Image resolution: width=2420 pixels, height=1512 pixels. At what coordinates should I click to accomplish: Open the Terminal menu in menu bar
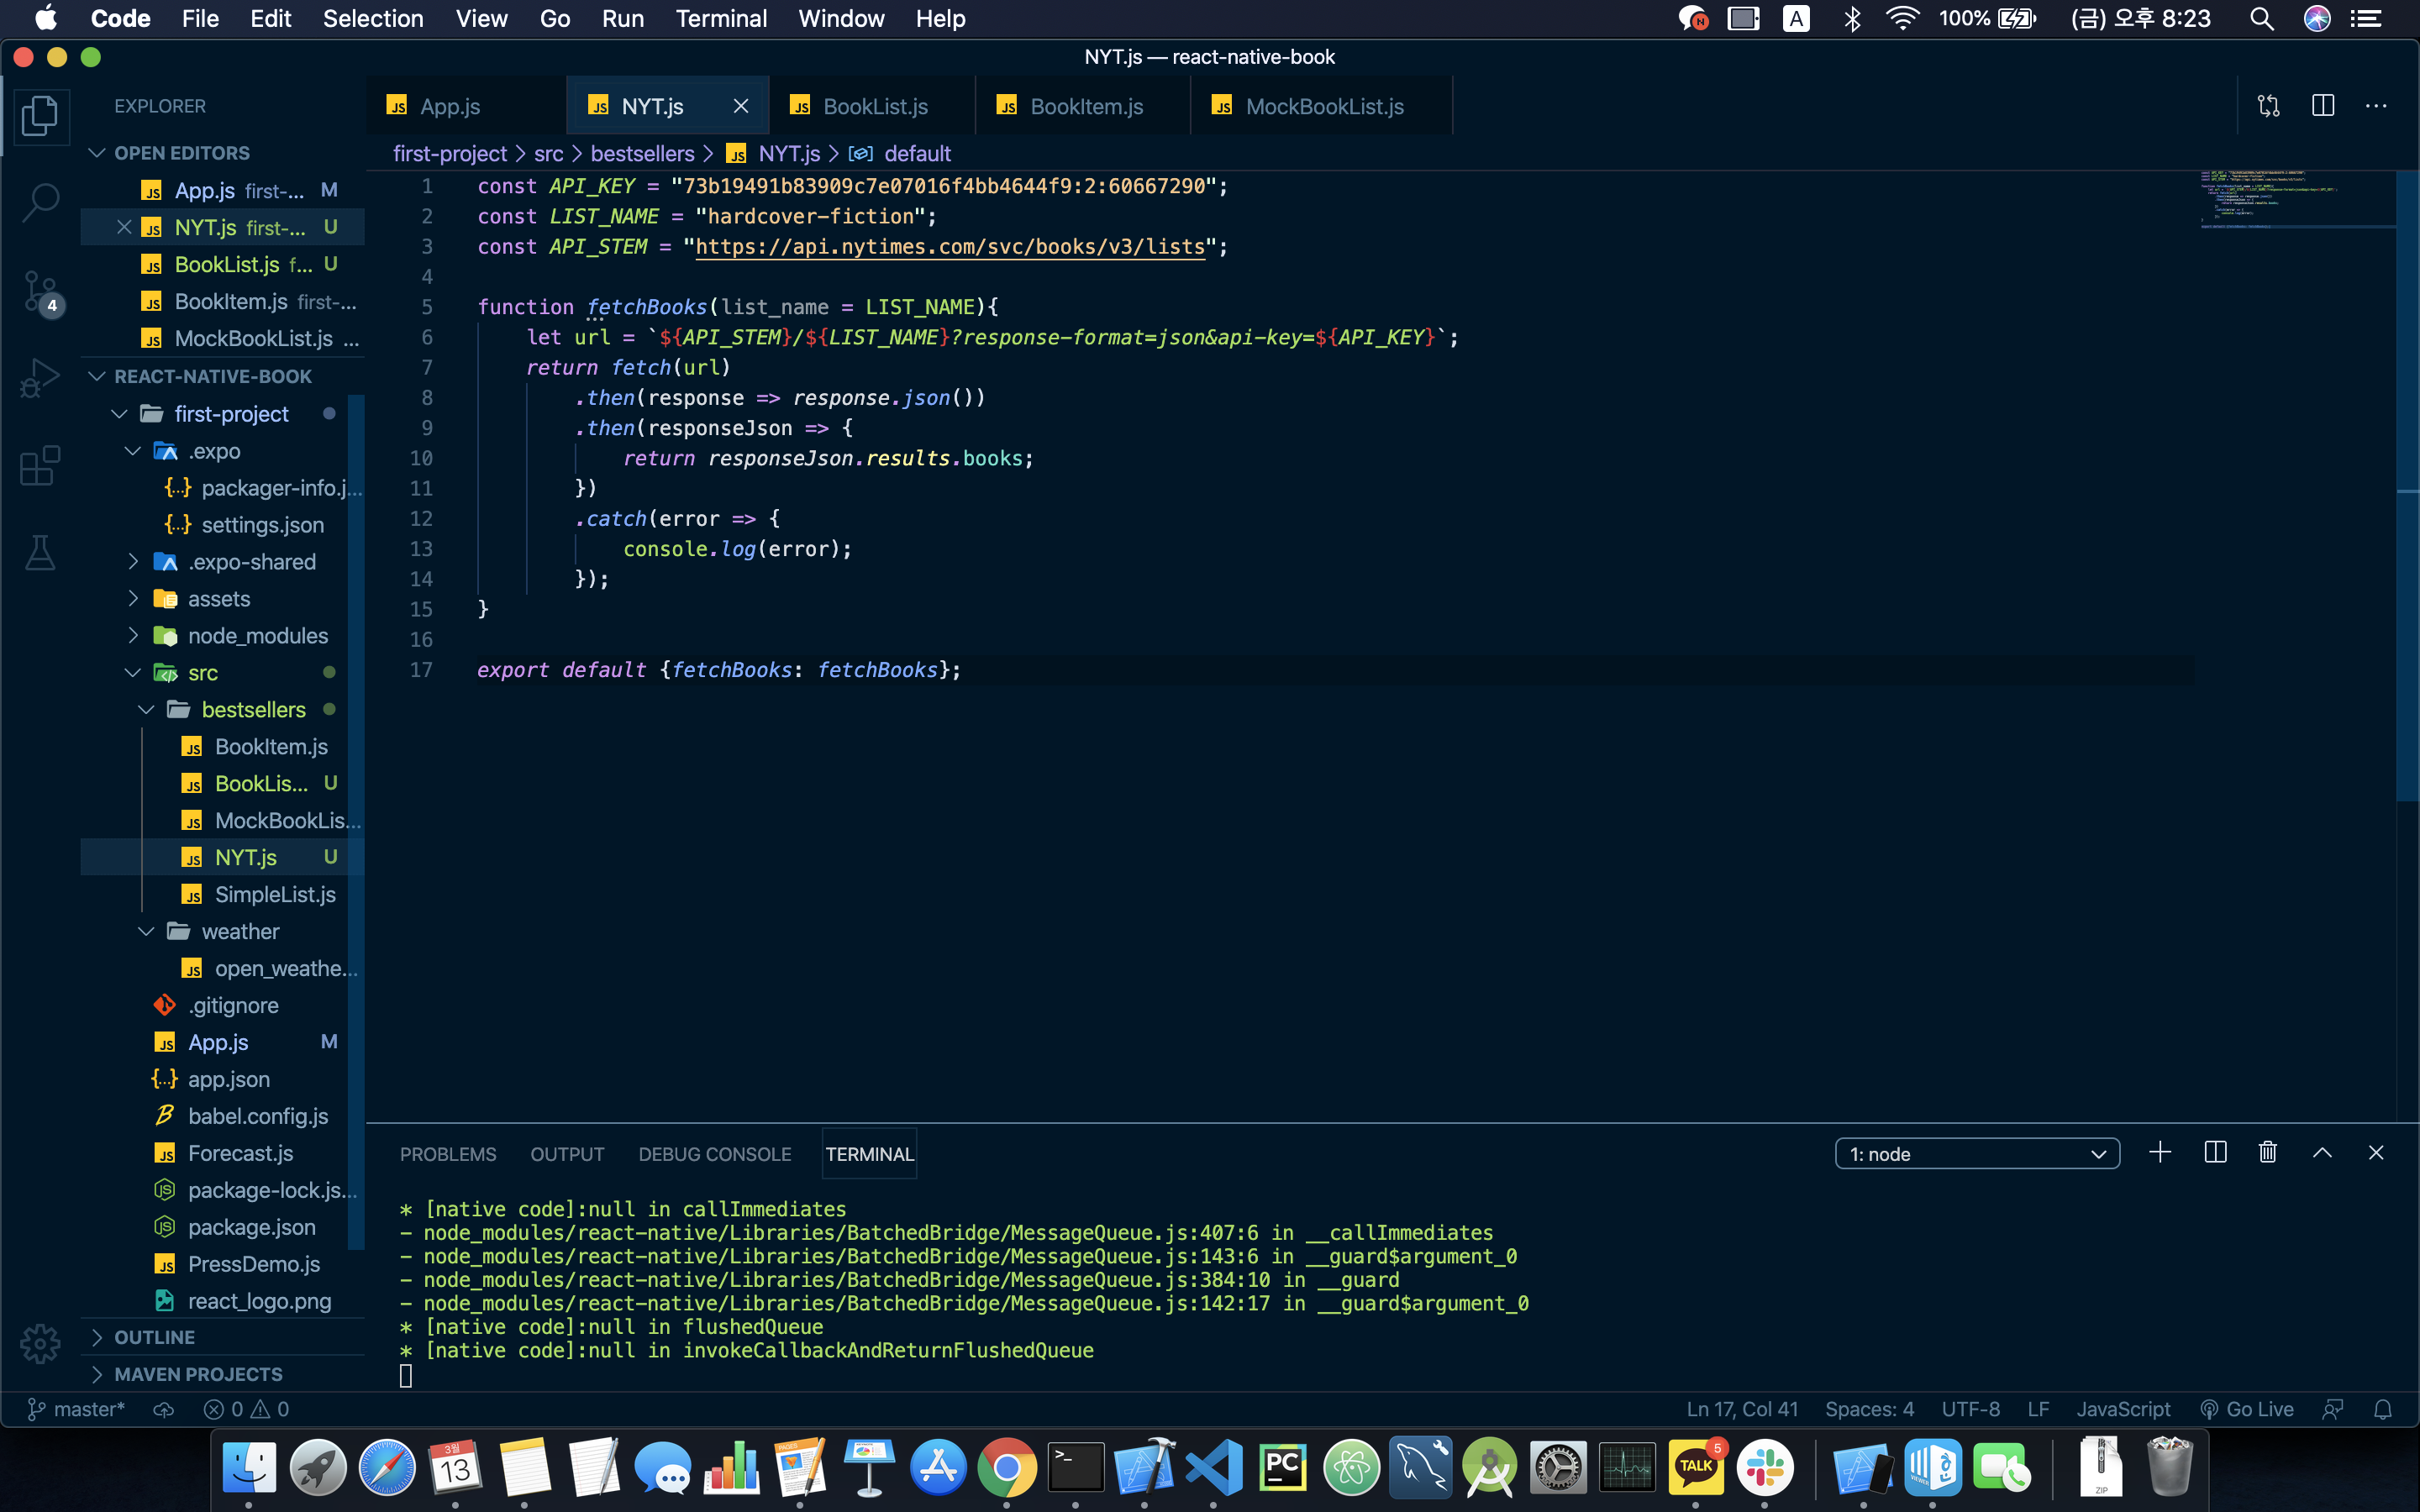pyautogui.click(x=720, y=18)
